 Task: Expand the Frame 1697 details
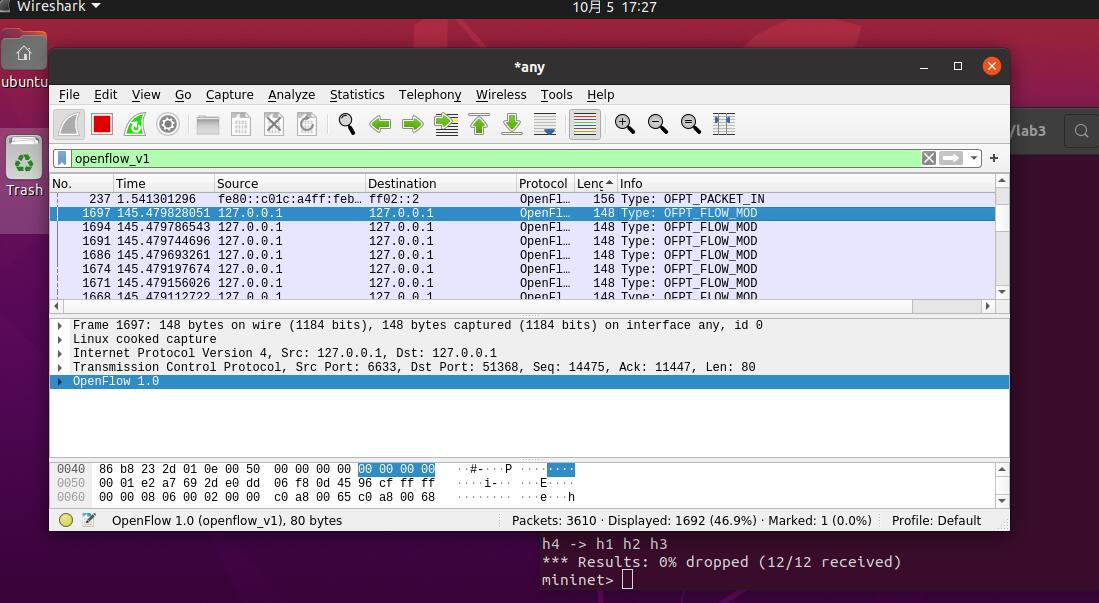60,325
